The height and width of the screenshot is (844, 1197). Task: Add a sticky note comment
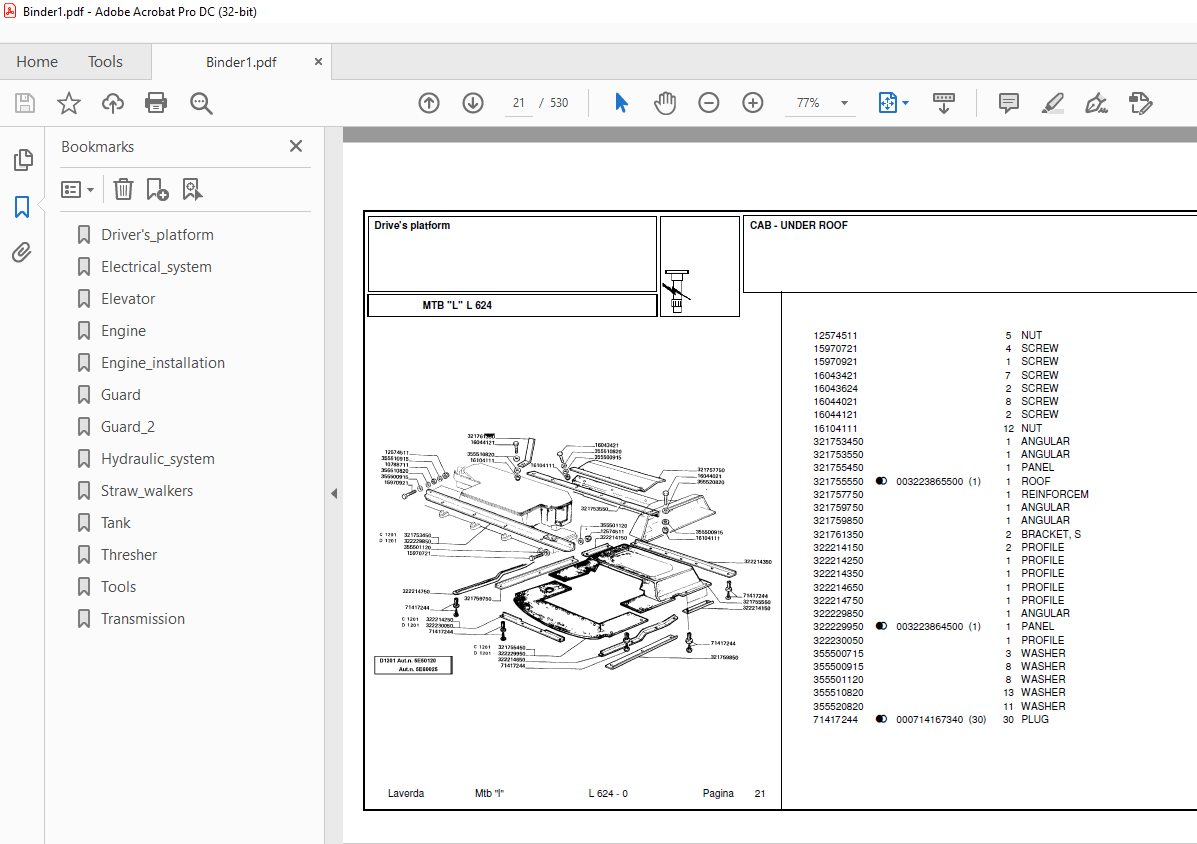[x=1008, y=103]
